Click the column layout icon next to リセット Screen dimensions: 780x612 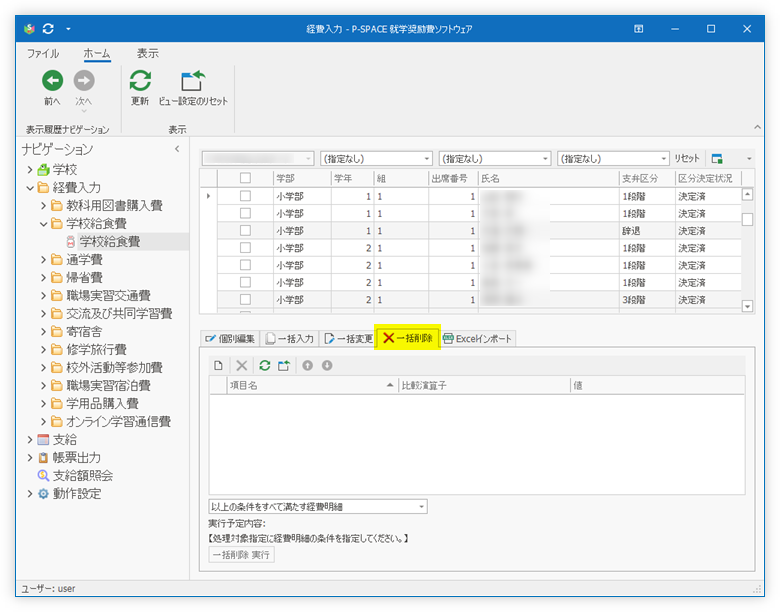(x=717, y=159)
